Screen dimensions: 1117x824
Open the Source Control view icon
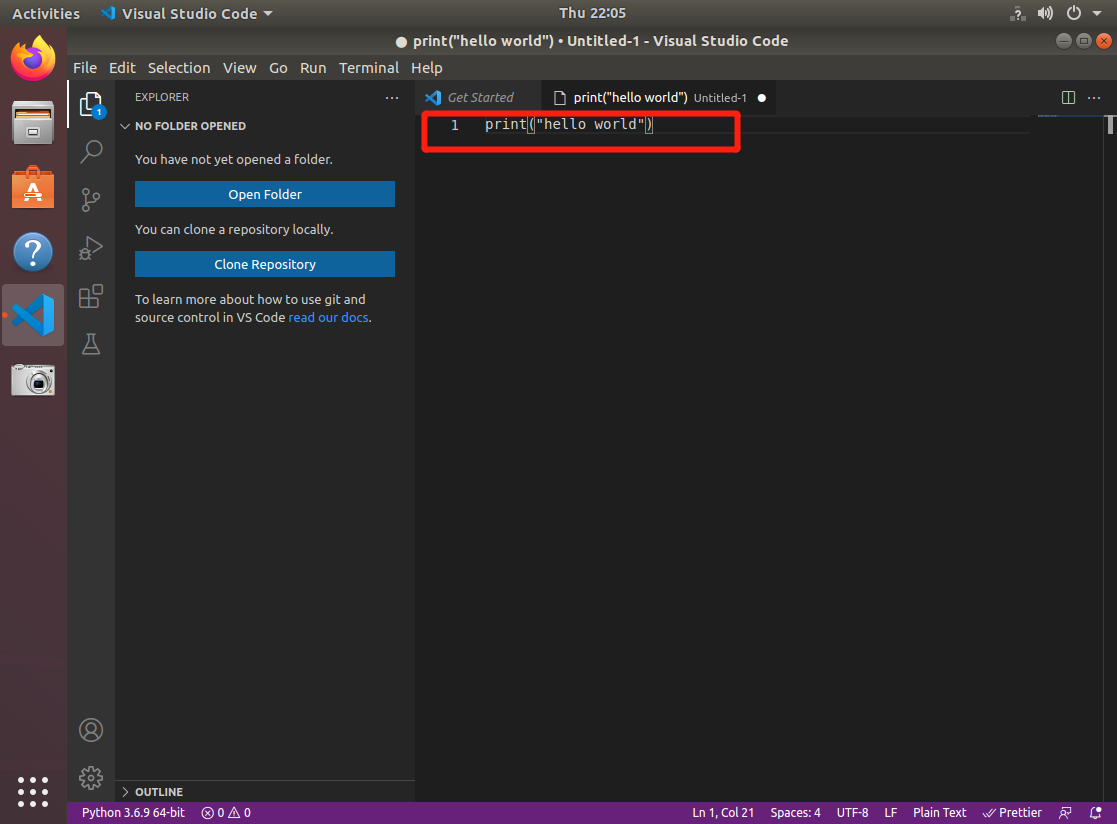91,199
